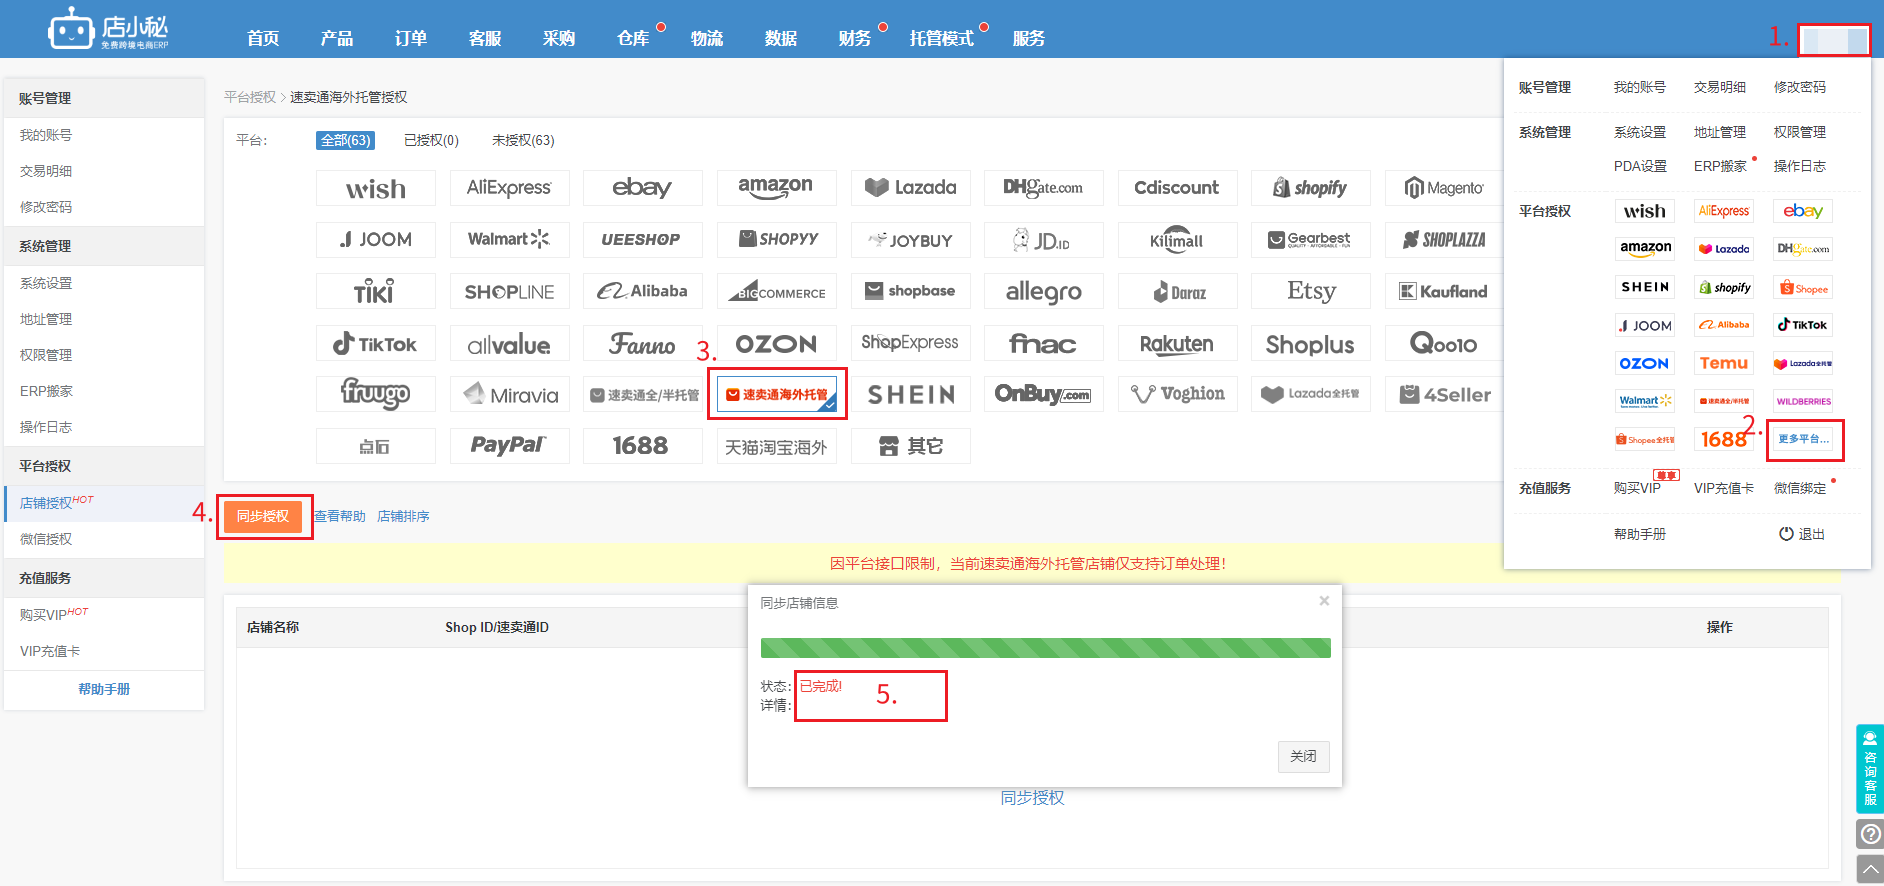Open PDA设置 in the dropdown panel
1884x886 pixels.
pos(1640,166)
